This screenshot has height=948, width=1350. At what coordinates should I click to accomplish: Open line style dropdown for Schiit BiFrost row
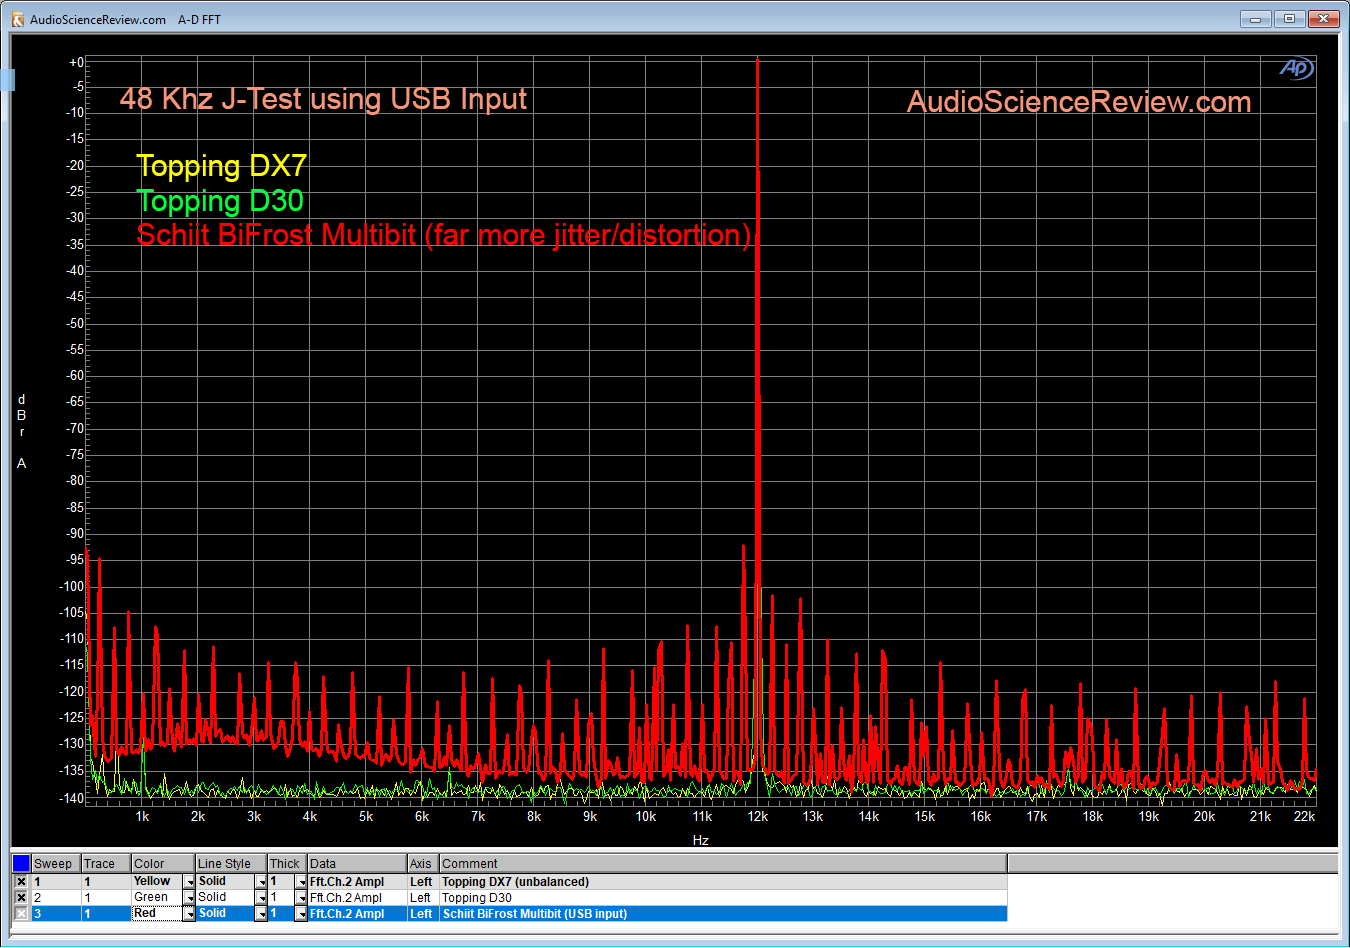tap(261, 914)
